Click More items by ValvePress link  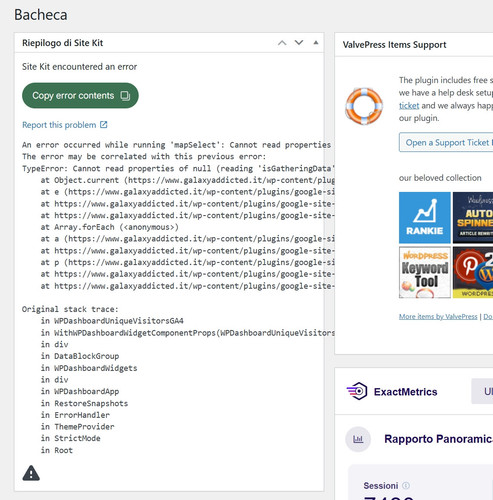coord(438,317)
